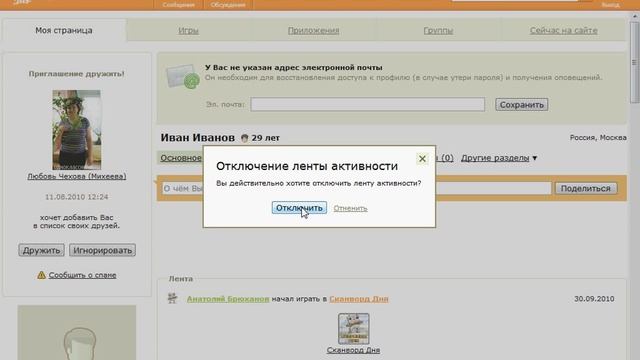Click the empty profile avatar placeholder
The width and height of the screenshot is (640, 360).
(x=77, y=332)
